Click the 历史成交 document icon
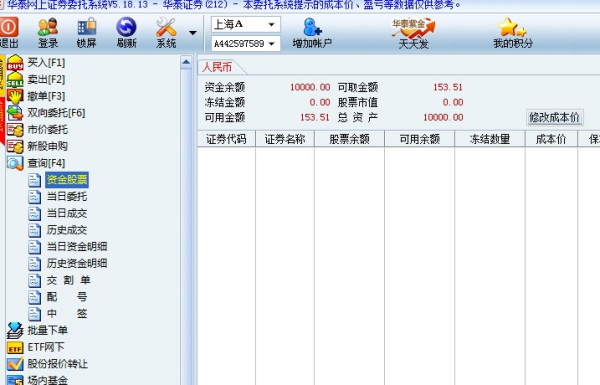Image resolution: width=600 pixels, height=385 pixels. click(x=34, y=230)
